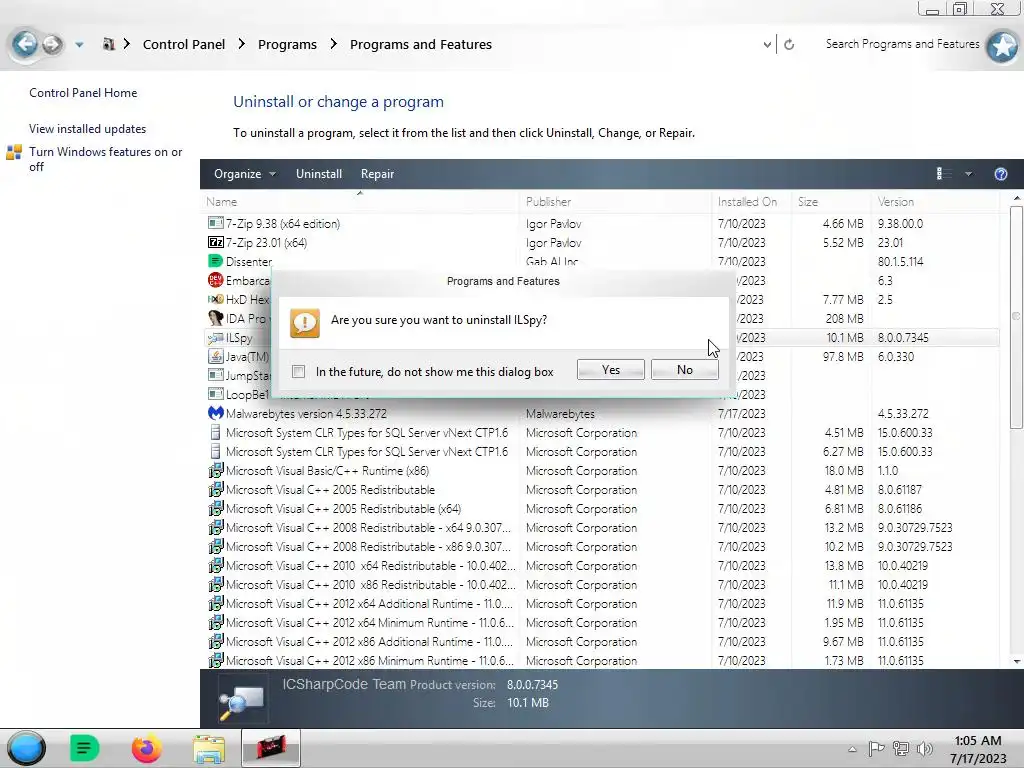Click the warning icon in the dialog
The width and height of the screenshot is (1024, 768).
tap(304, 323)
